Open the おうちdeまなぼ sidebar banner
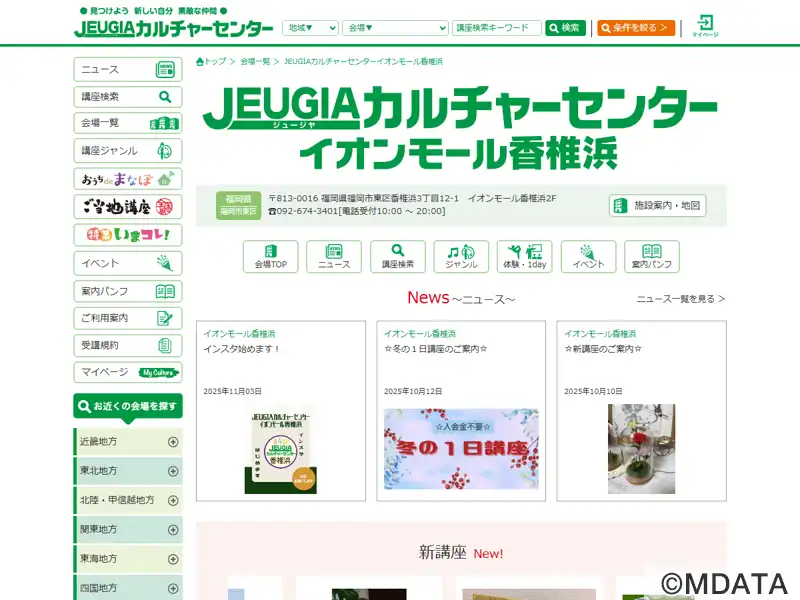The width and height of the screenshot is (800, 600). [x=128, y=179]
